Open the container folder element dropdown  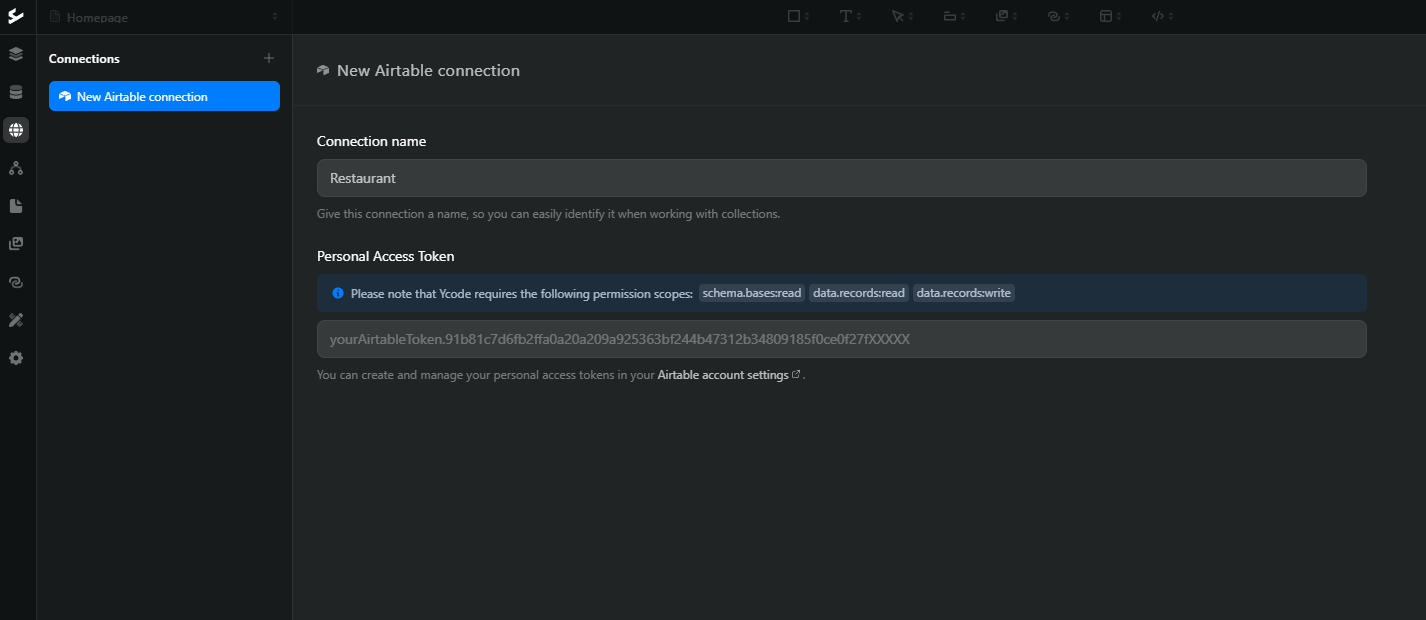point(954,16)
